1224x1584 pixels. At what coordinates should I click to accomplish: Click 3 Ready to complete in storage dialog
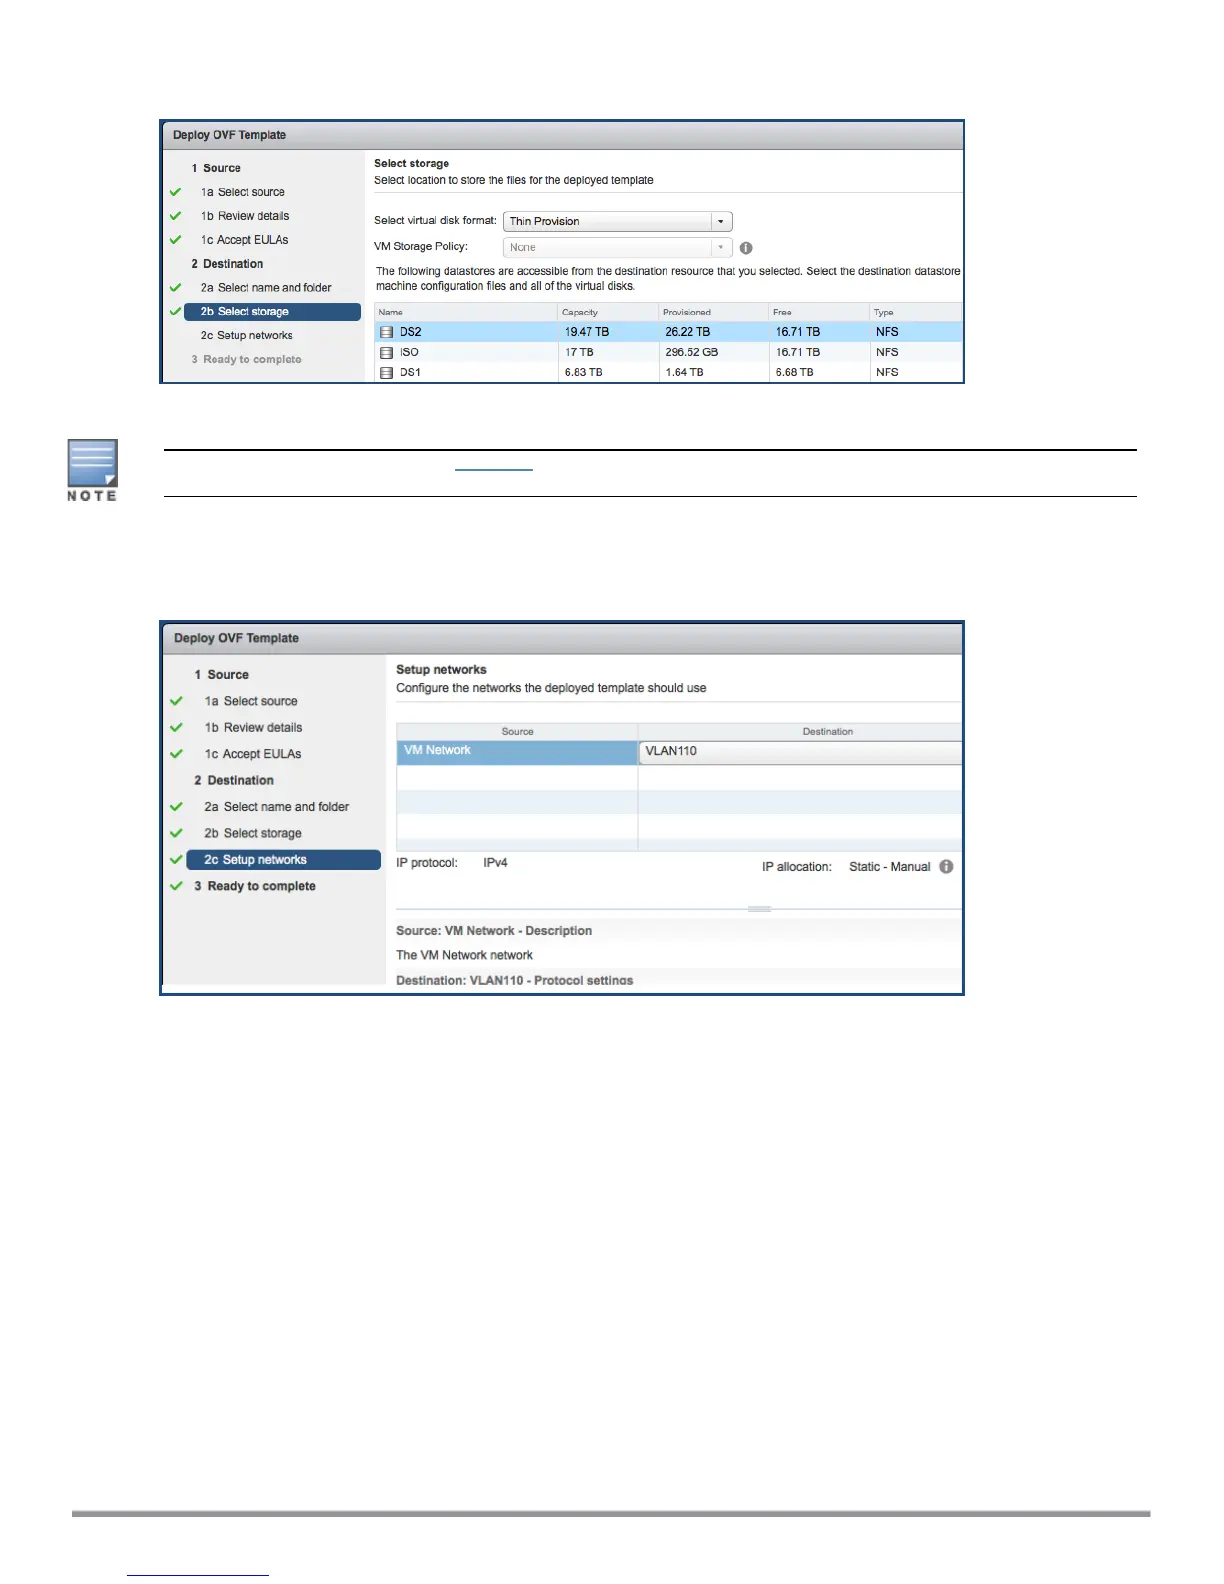point(246,360)
